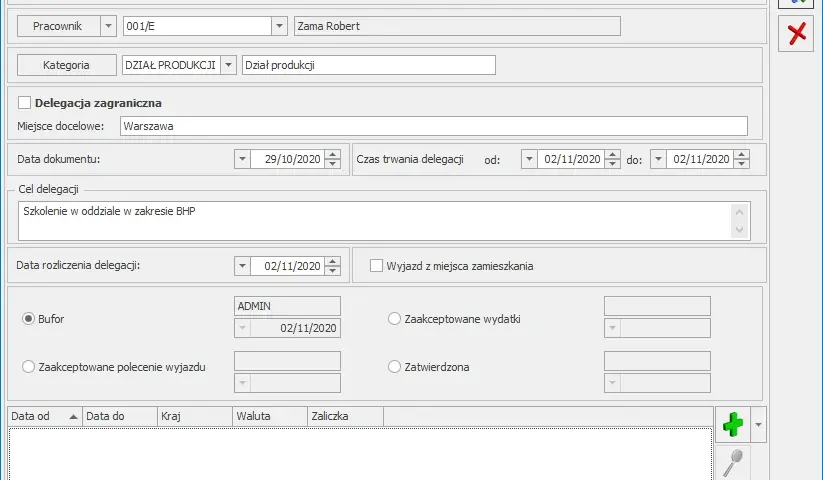823x480 pixels.
Task: Click the Data dokumentu date 29/10/2020
Action: (x=288, y=159)
